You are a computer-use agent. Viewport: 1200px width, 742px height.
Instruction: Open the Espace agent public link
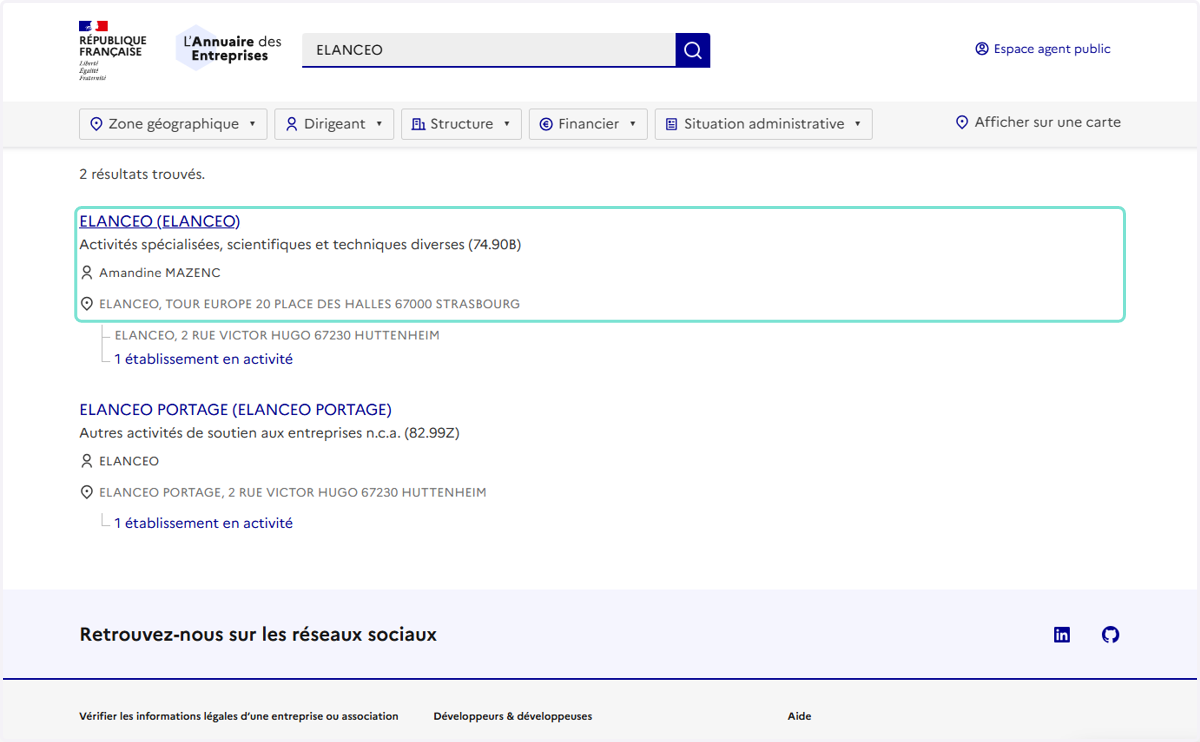pos(1043,49)
